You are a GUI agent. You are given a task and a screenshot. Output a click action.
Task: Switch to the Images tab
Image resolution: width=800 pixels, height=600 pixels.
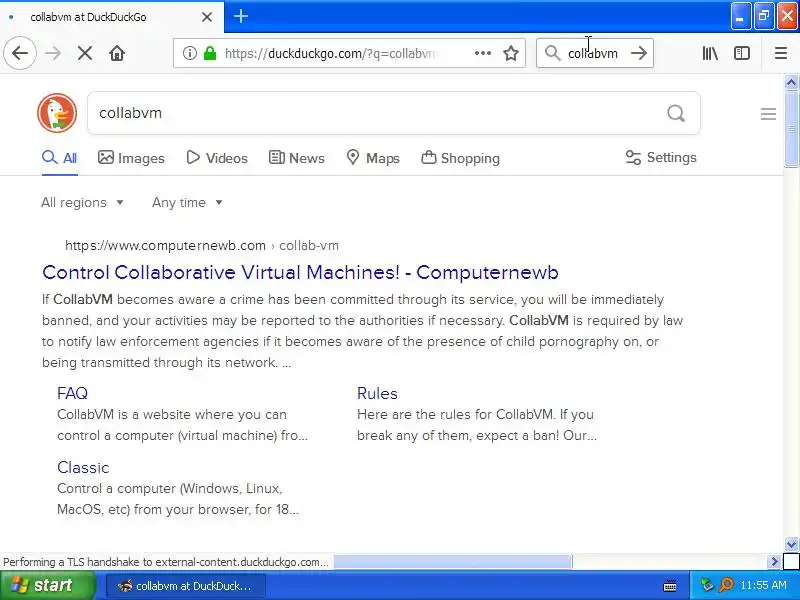(x=131, y=158)
